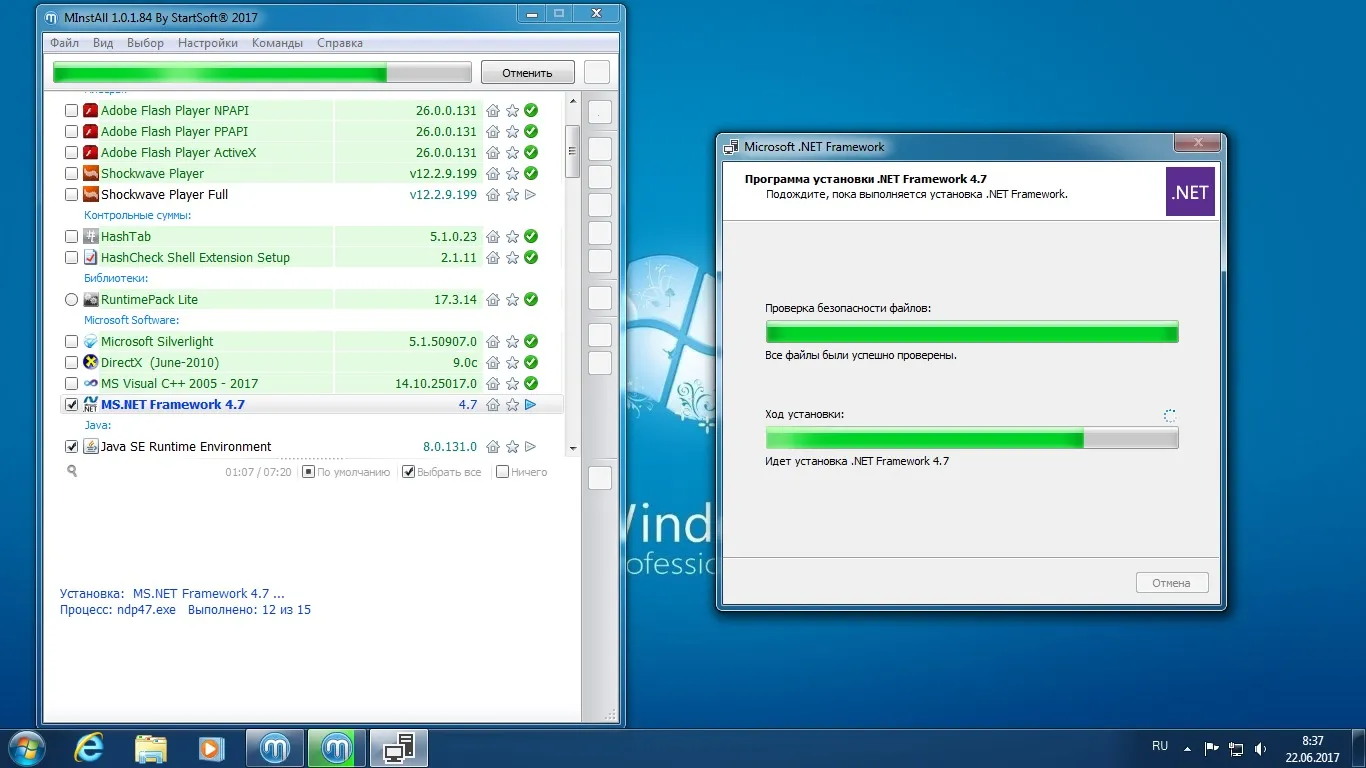Viewport: 1366px width, 768px height.
Task: Click the star icon for Adobe Flash Player NPAPI
Action: (512, 111)
